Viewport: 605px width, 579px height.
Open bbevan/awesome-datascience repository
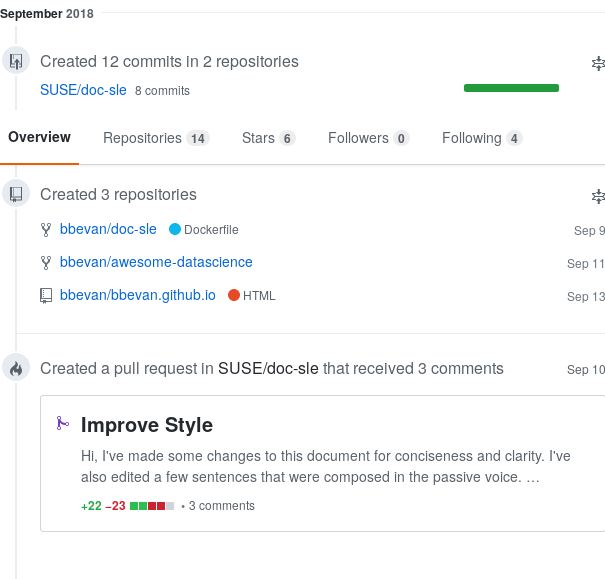(x=156, y=262)
